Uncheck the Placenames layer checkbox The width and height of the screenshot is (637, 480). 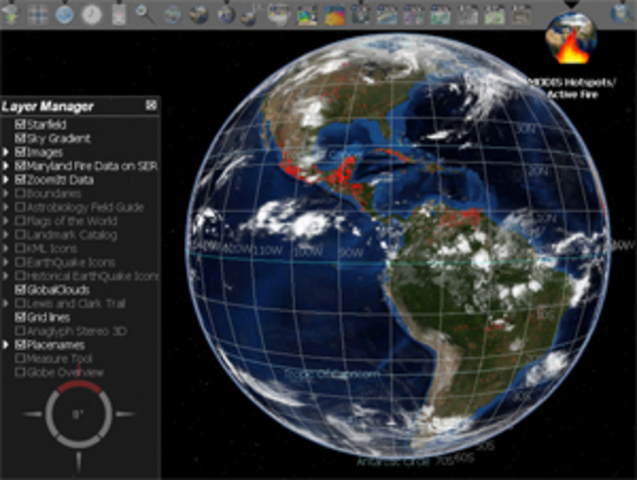pos(20,345)
